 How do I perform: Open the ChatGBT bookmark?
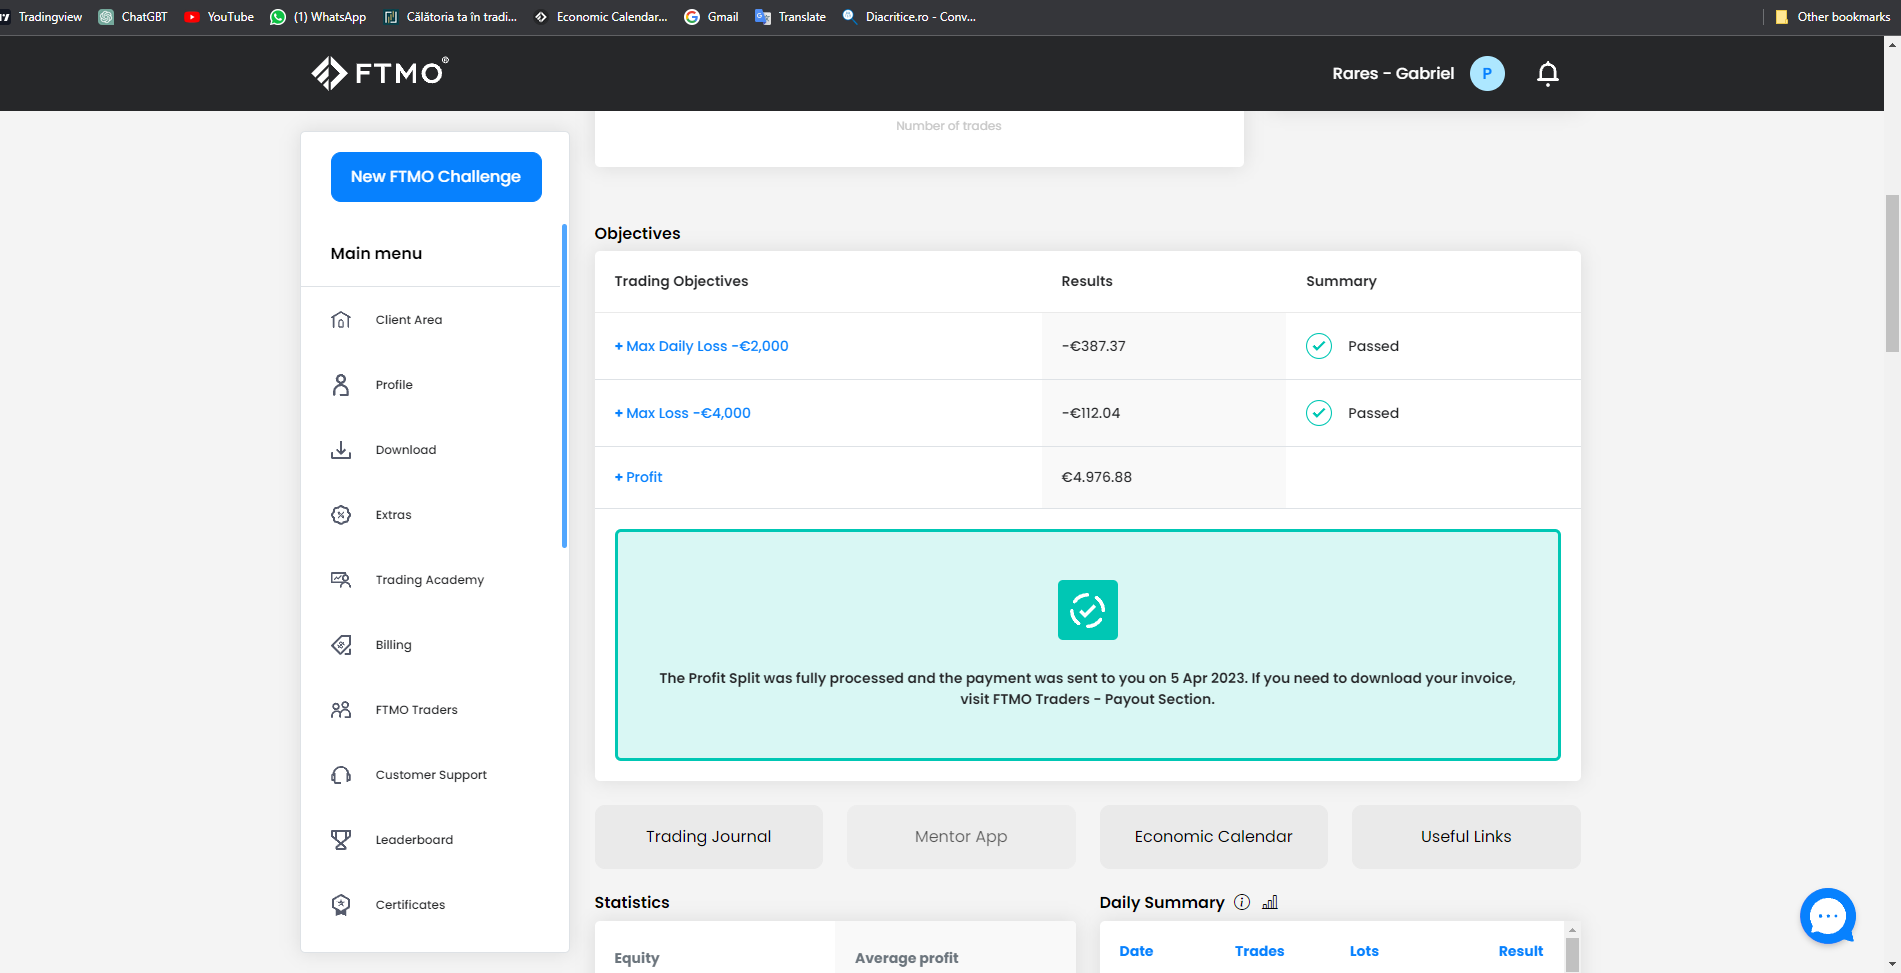coord(133,17)
